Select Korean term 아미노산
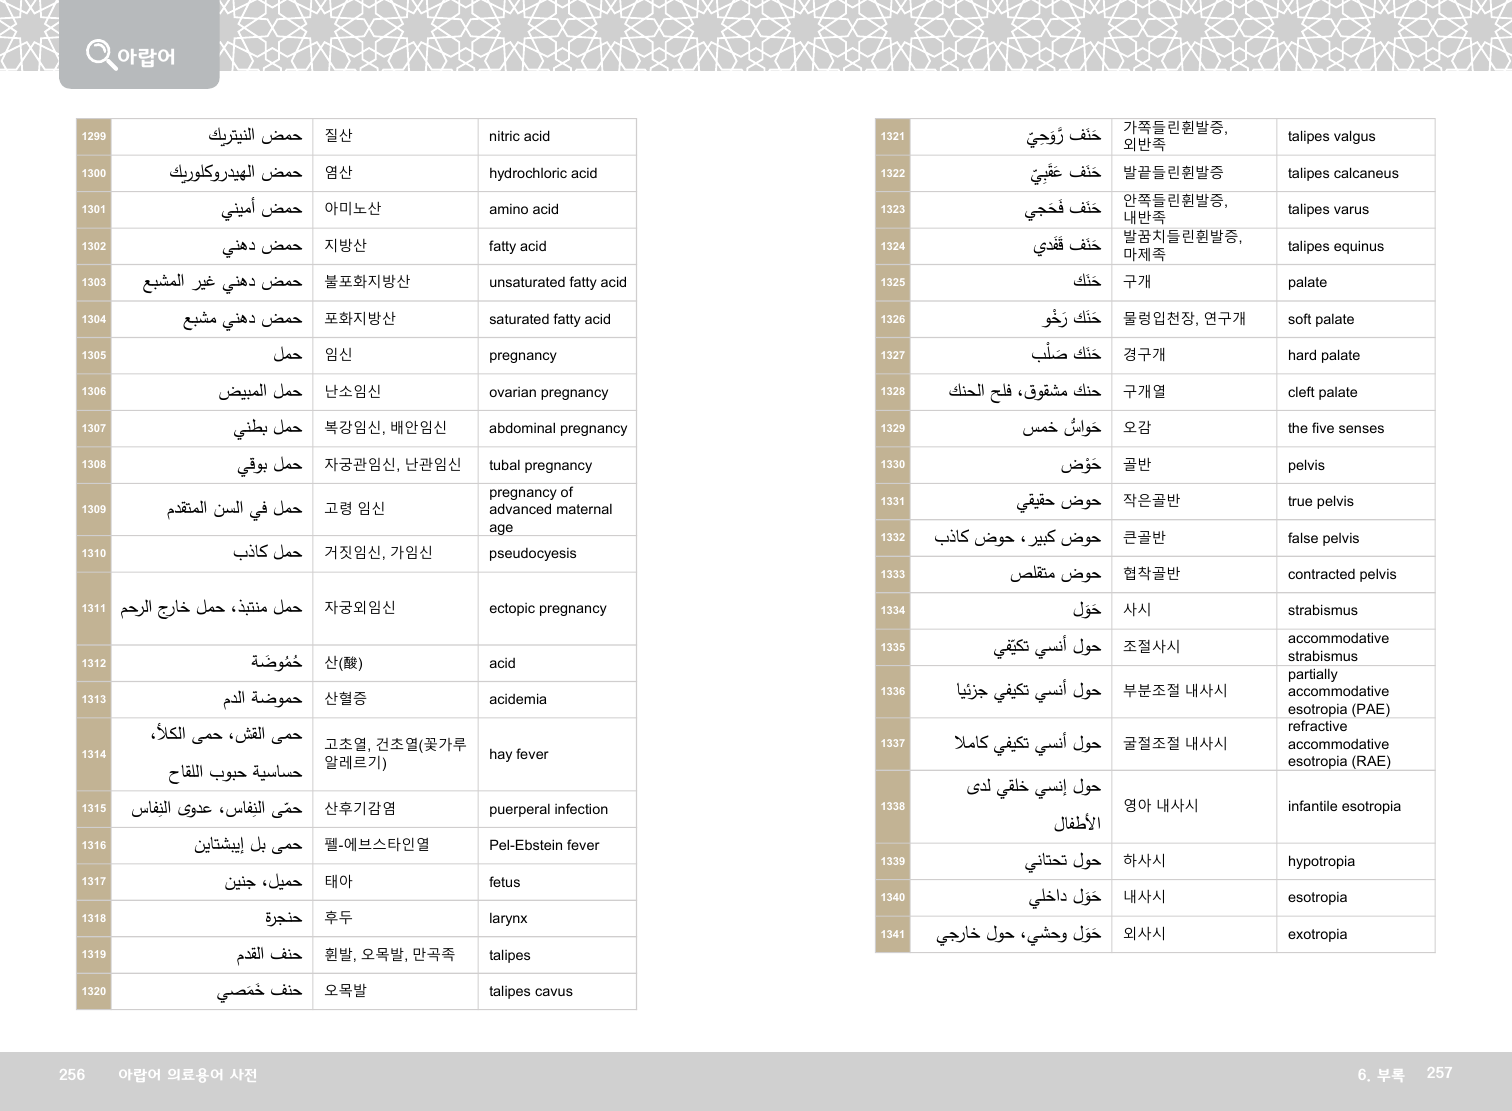The width and height of the screenshot is (1512, 1111). tap(352, 209)
